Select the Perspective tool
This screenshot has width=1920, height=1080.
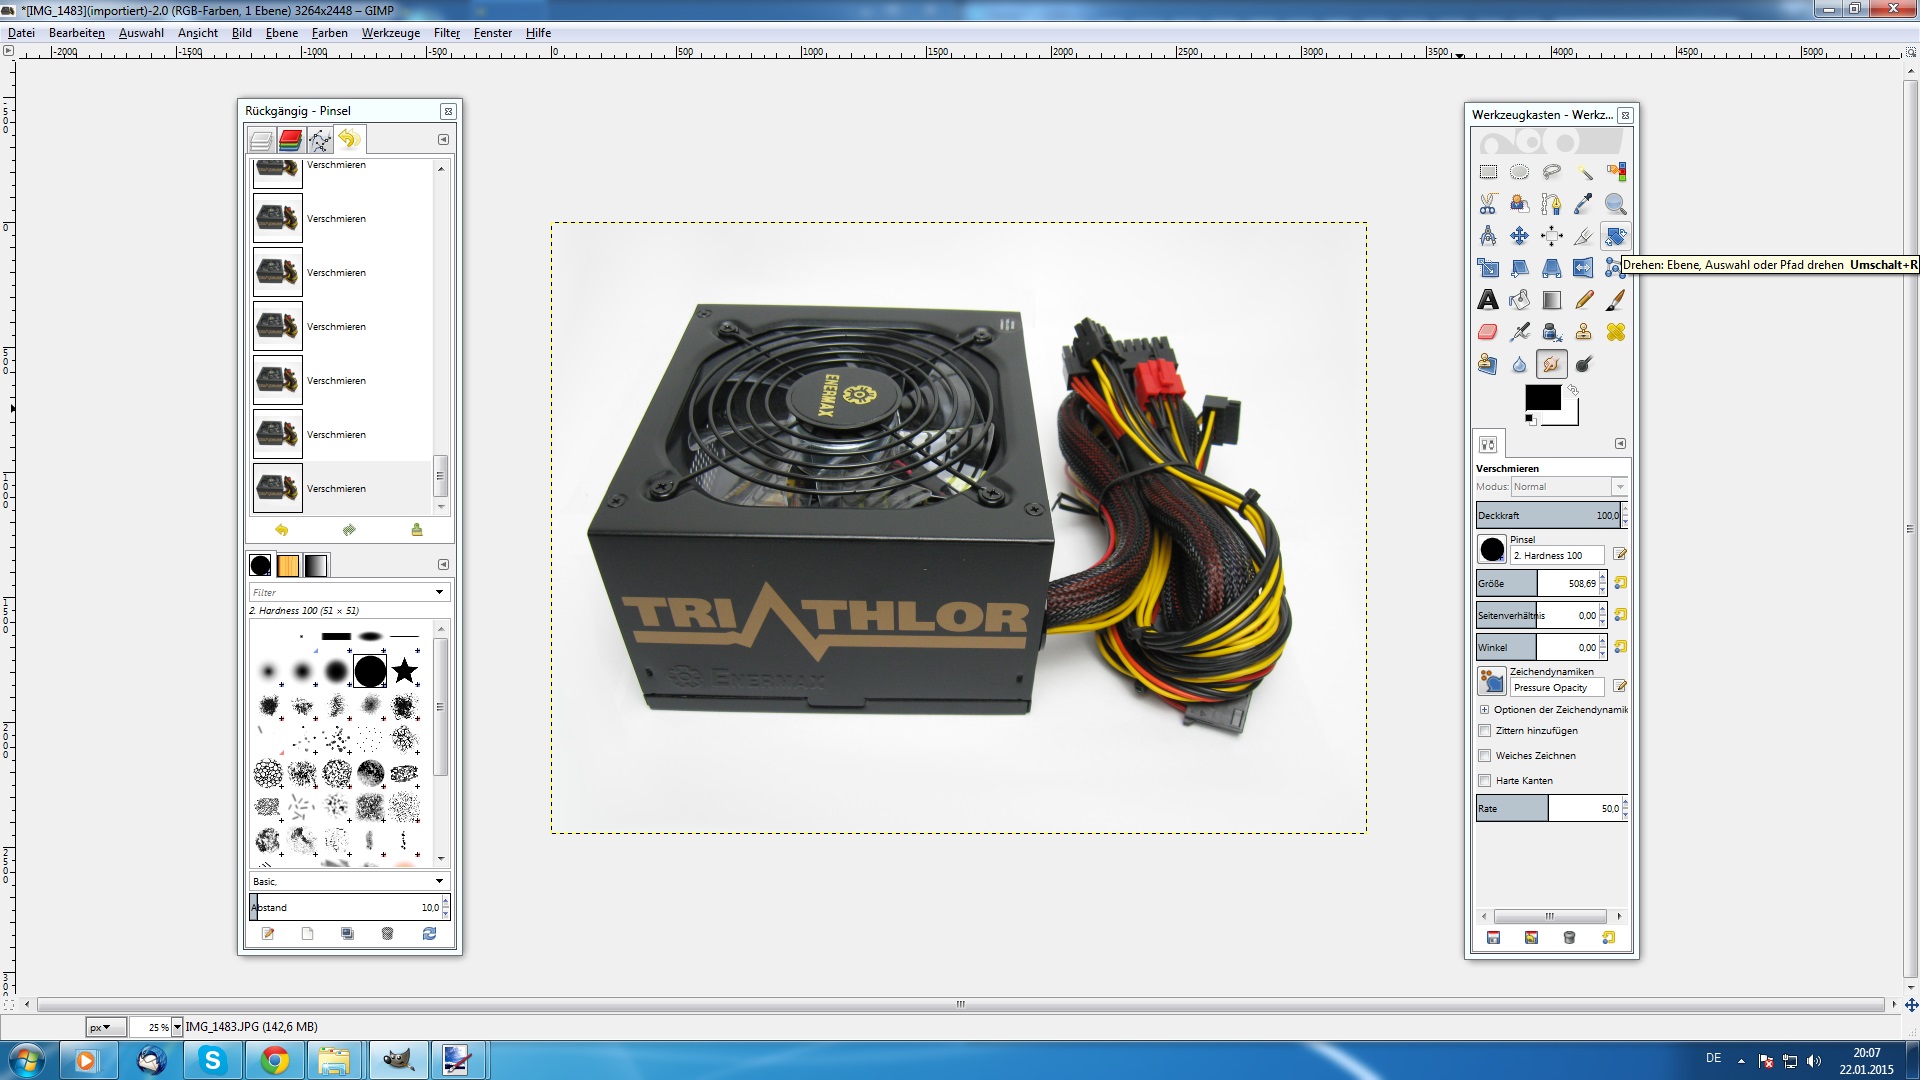tap(1552, 268)
